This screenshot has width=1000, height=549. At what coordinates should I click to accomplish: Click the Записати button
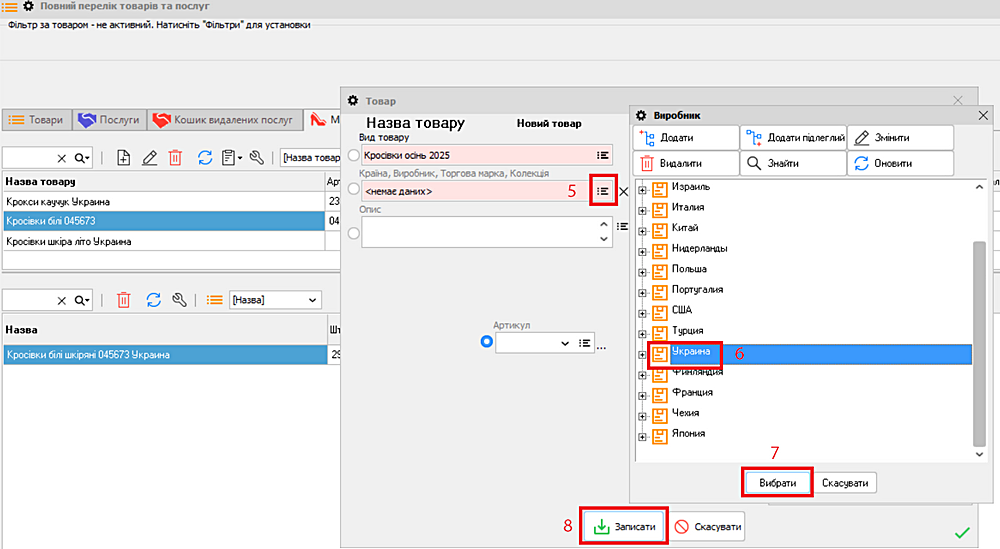pyautogui.click(x=625, y=526)
